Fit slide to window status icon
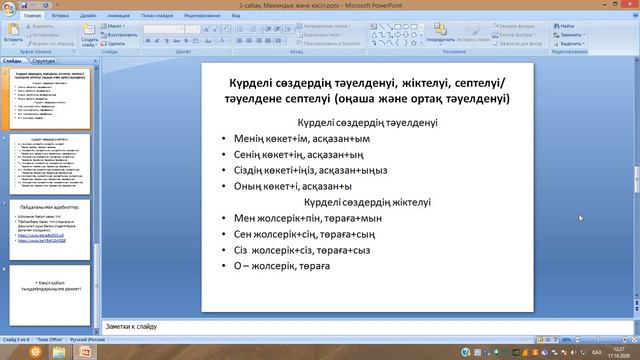This screenshot has height=360, width=640. coord(635,340)
